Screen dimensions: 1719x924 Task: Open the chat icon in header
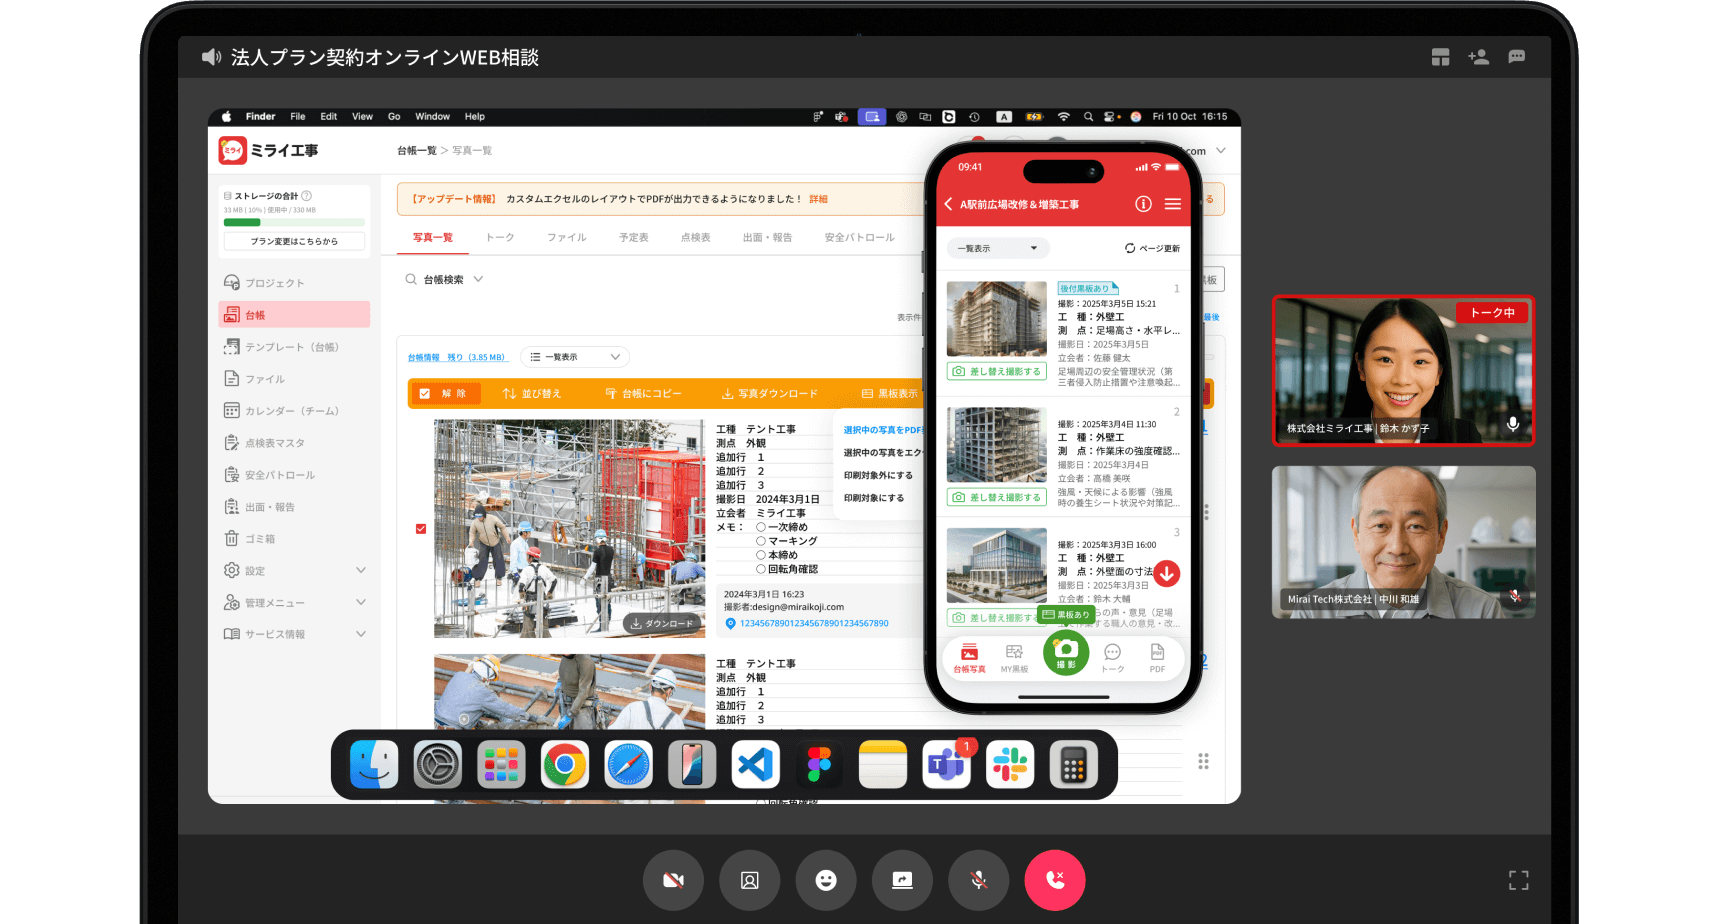(x=1516, y=57)
